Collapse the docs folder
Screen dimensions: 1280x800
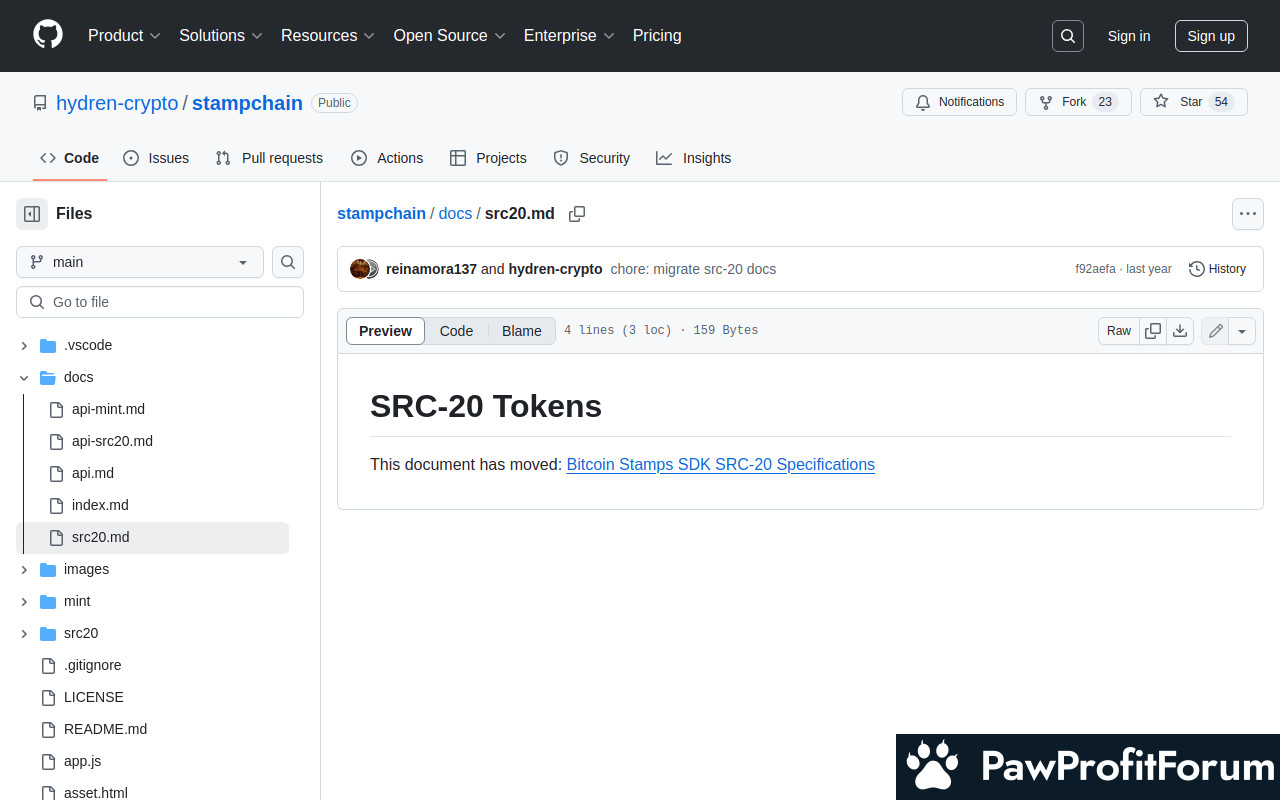point(24,377)
